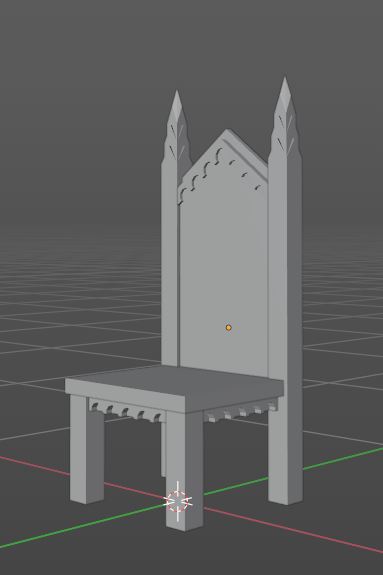
Task: Click the orange object origin dot
Action: coord(229,327)
